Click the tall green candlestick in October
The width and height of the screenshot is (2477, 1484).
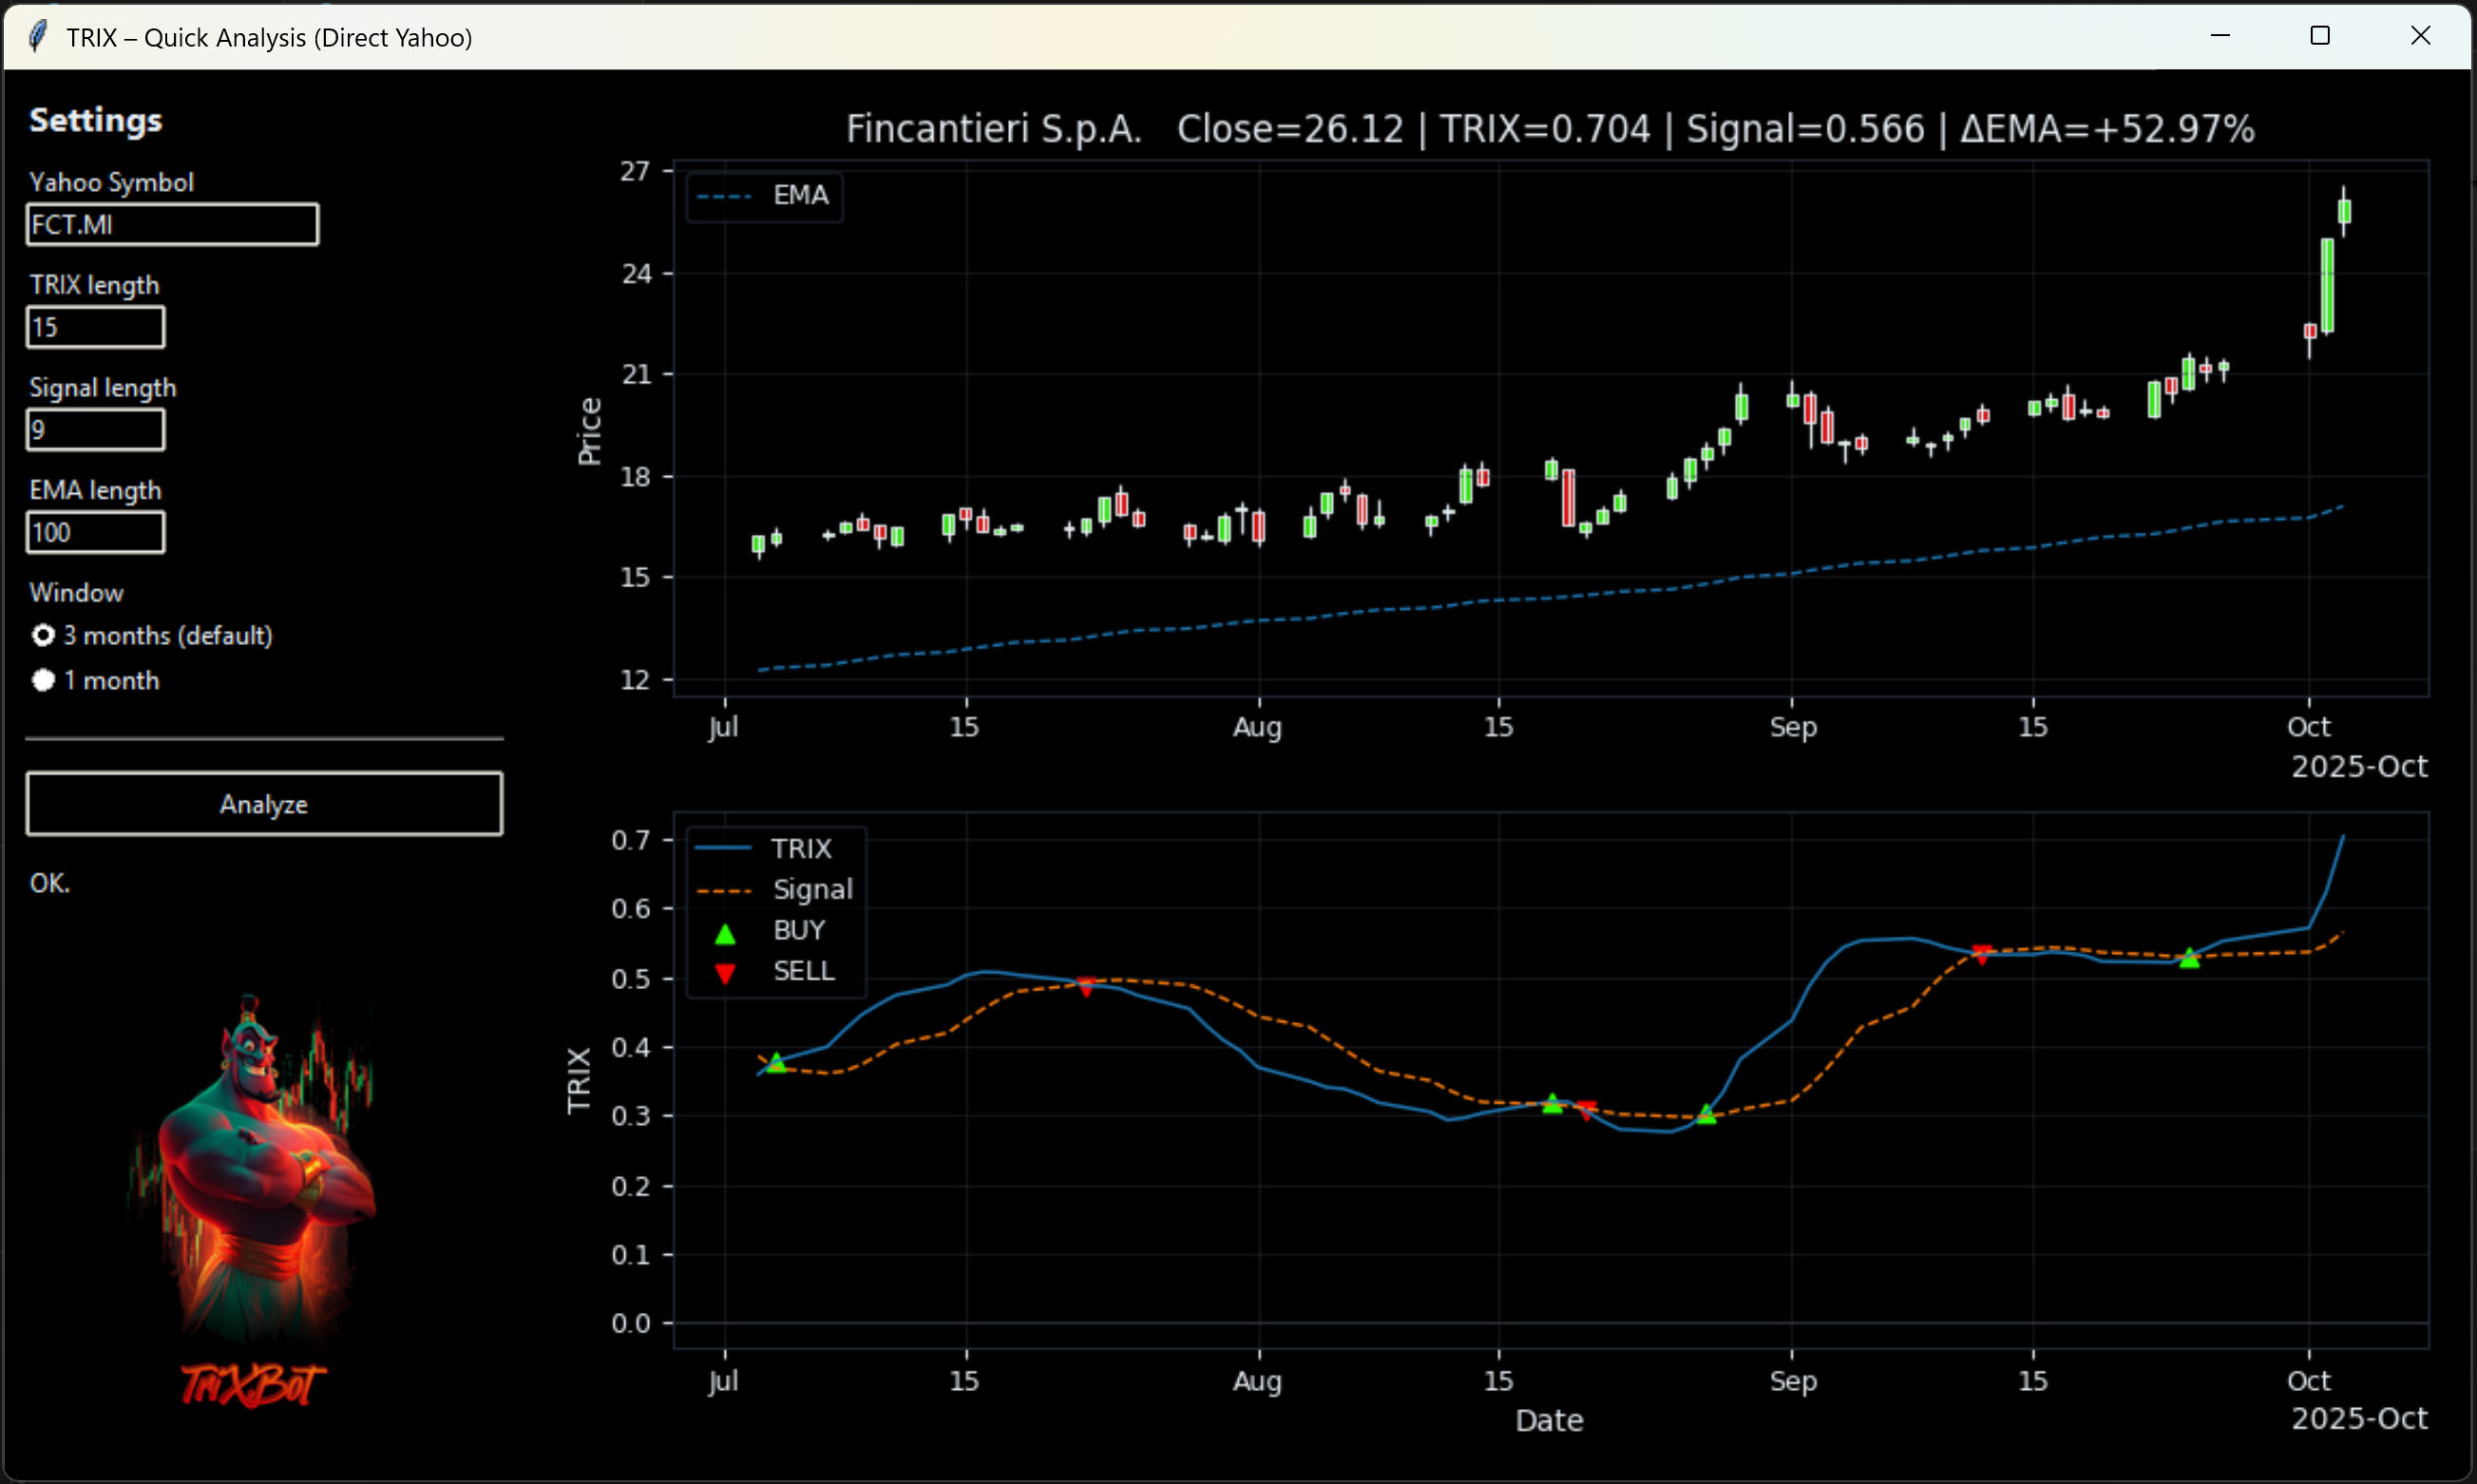2327,285
